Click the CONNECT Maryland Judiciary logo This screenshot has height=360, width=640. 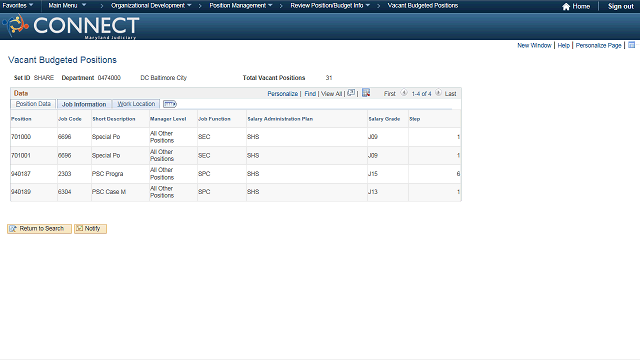click(x=71, y=26)
